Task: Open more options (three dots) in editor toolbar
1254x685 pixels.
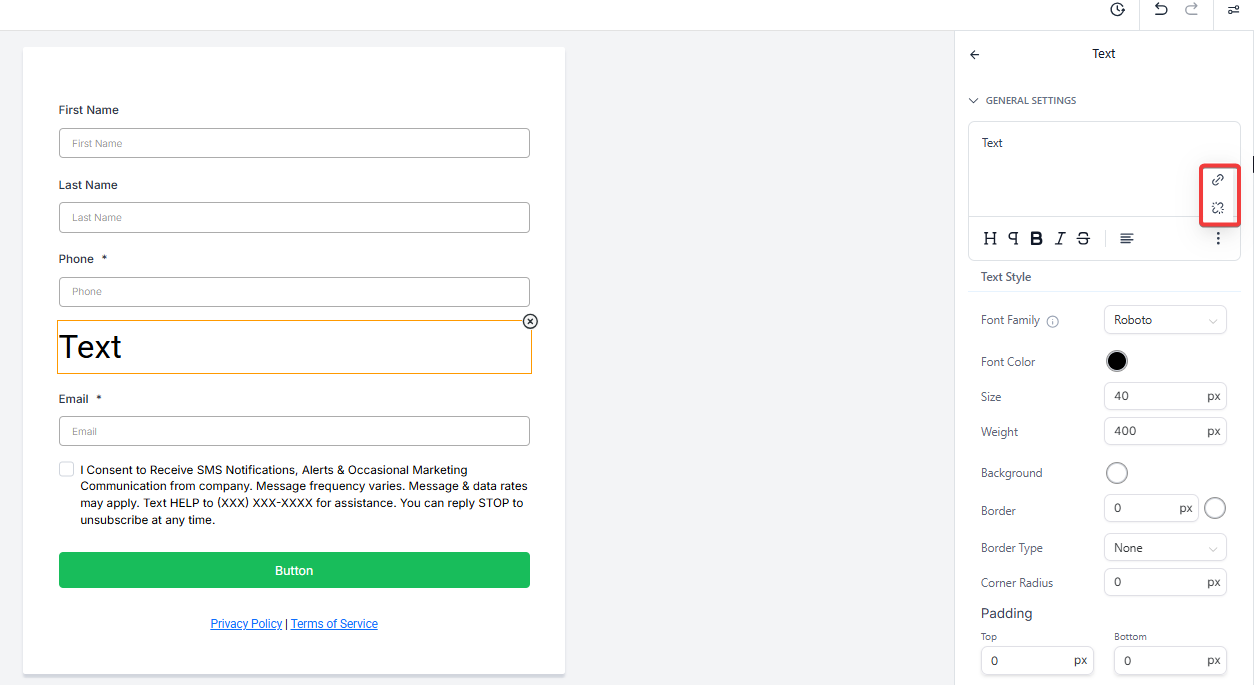Action: point(1217,238)
